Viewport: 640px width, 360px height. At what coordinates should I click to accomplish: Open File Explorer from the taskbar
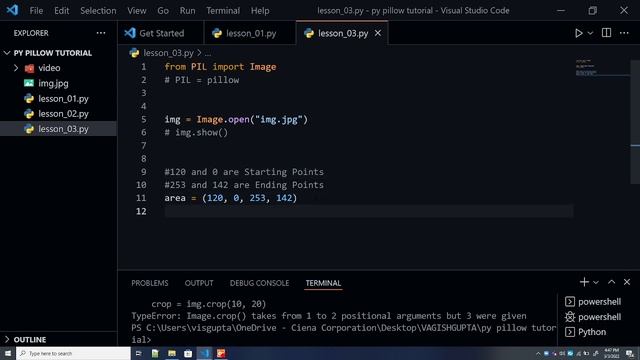[172, 353]
